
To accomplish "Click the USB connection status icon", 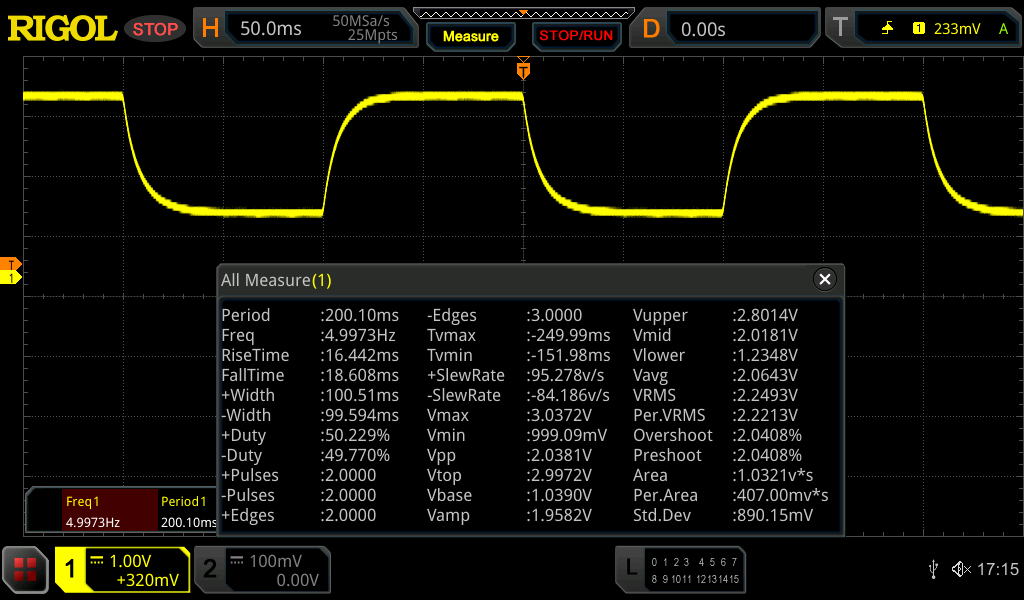I will tap(933, 569).
